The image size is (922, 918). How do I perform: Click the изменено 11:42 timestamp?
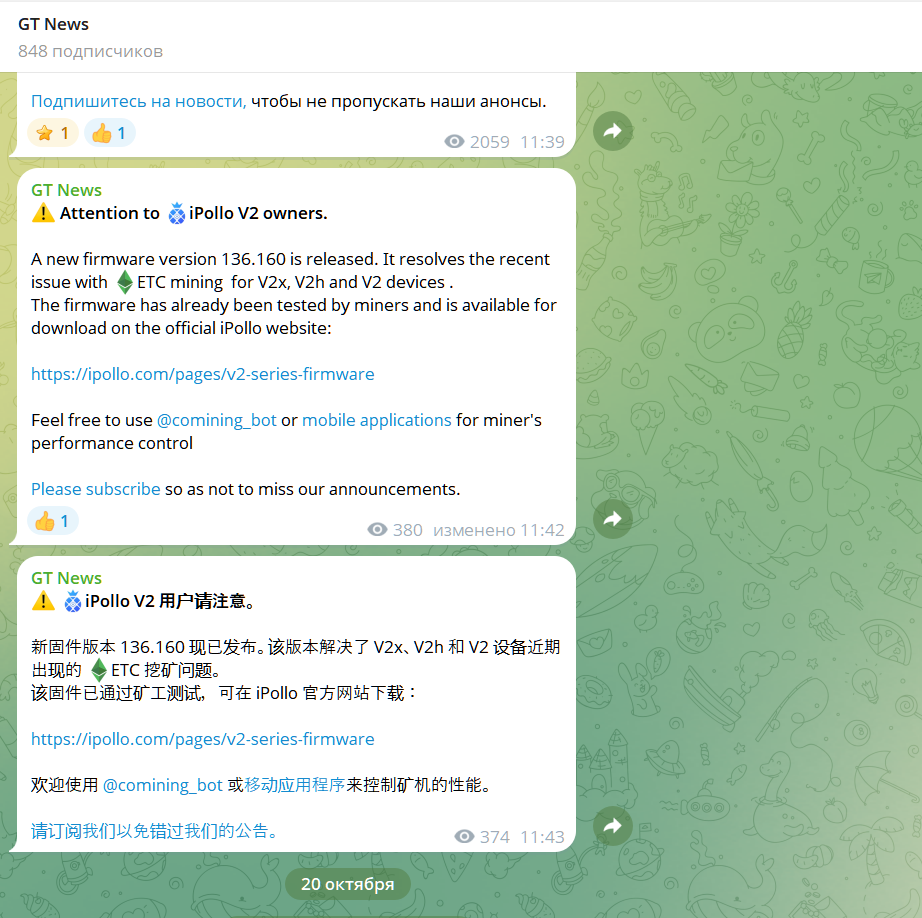click(x=499, y=530)
